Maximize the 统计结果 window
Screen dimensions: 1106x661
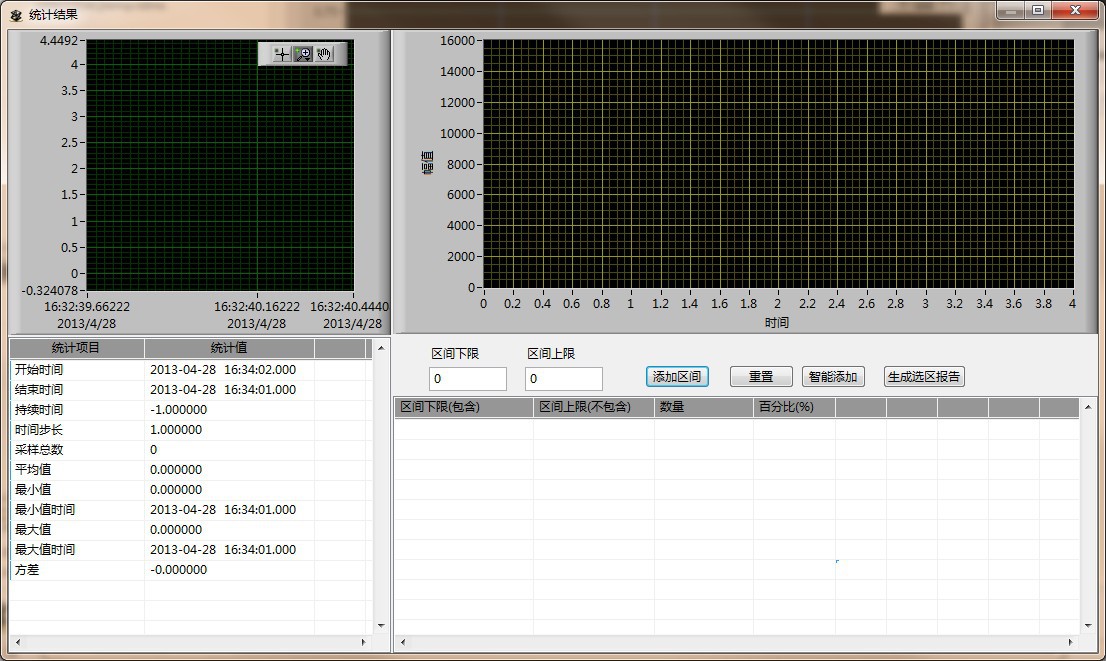1038,11
